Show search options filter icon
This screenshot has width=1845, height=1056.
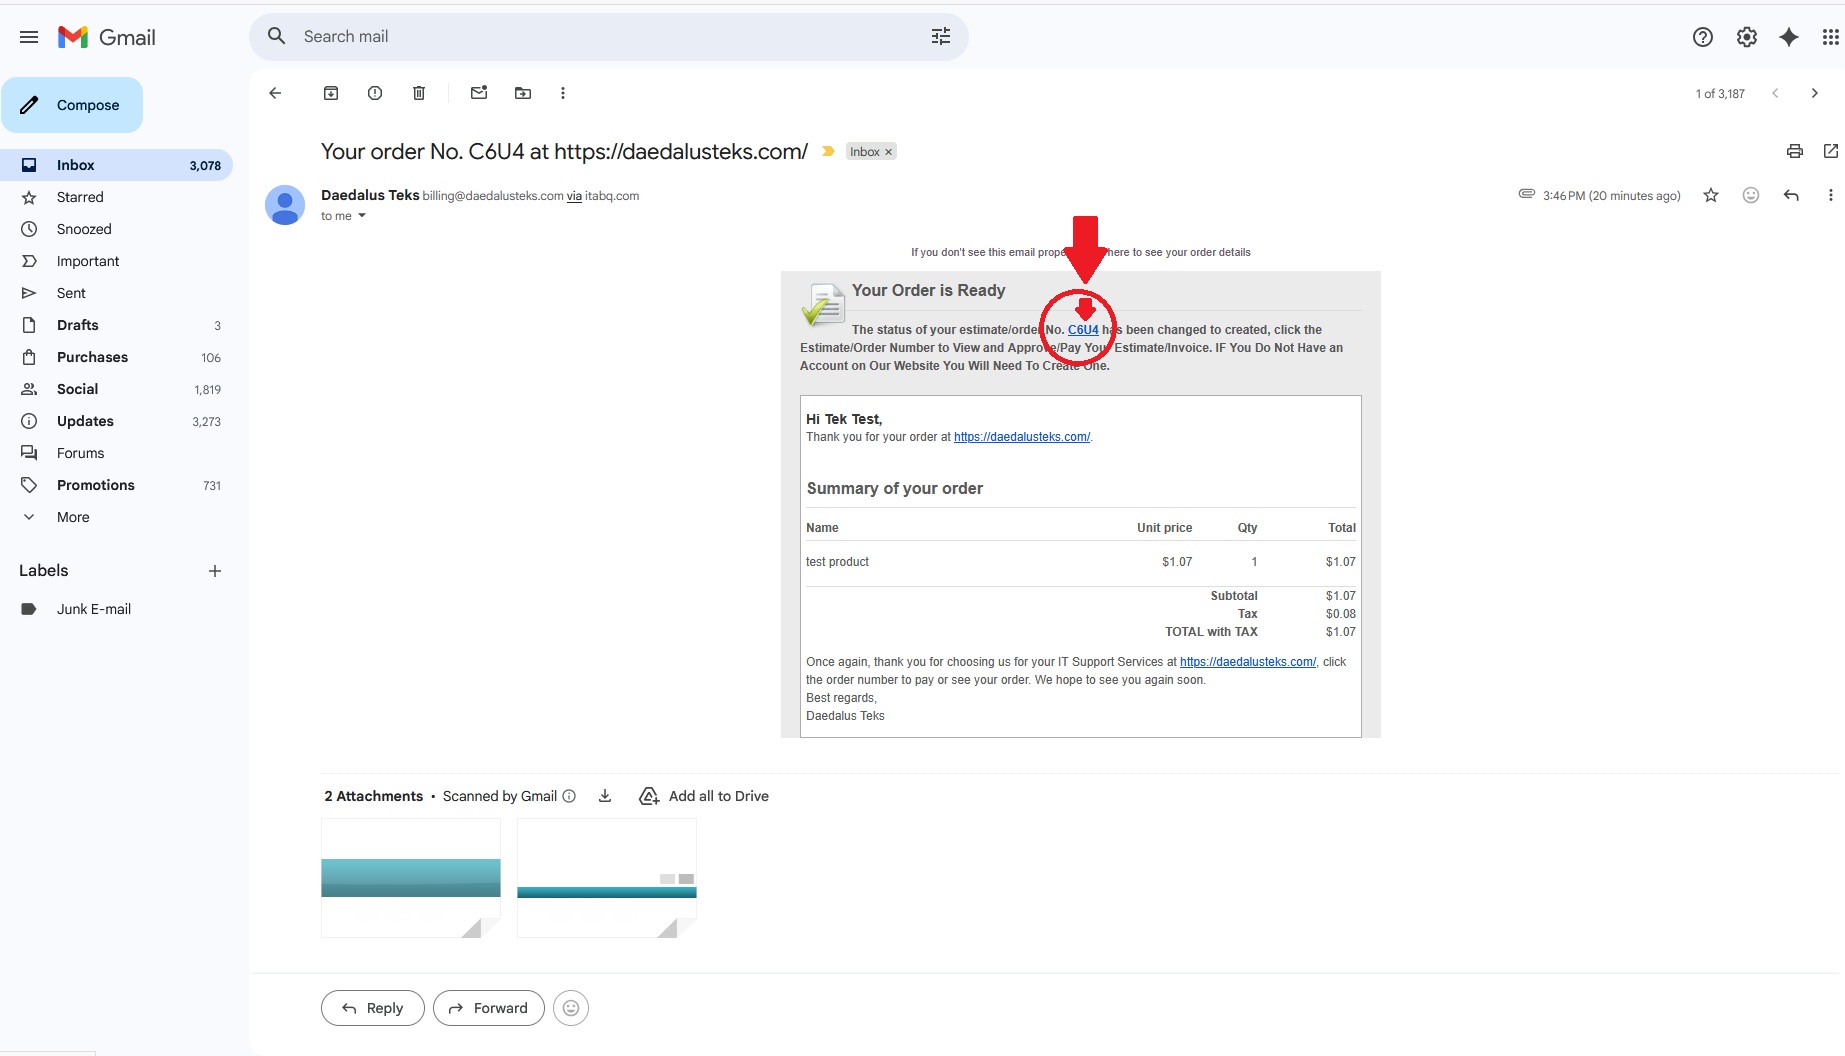(941, 36)
